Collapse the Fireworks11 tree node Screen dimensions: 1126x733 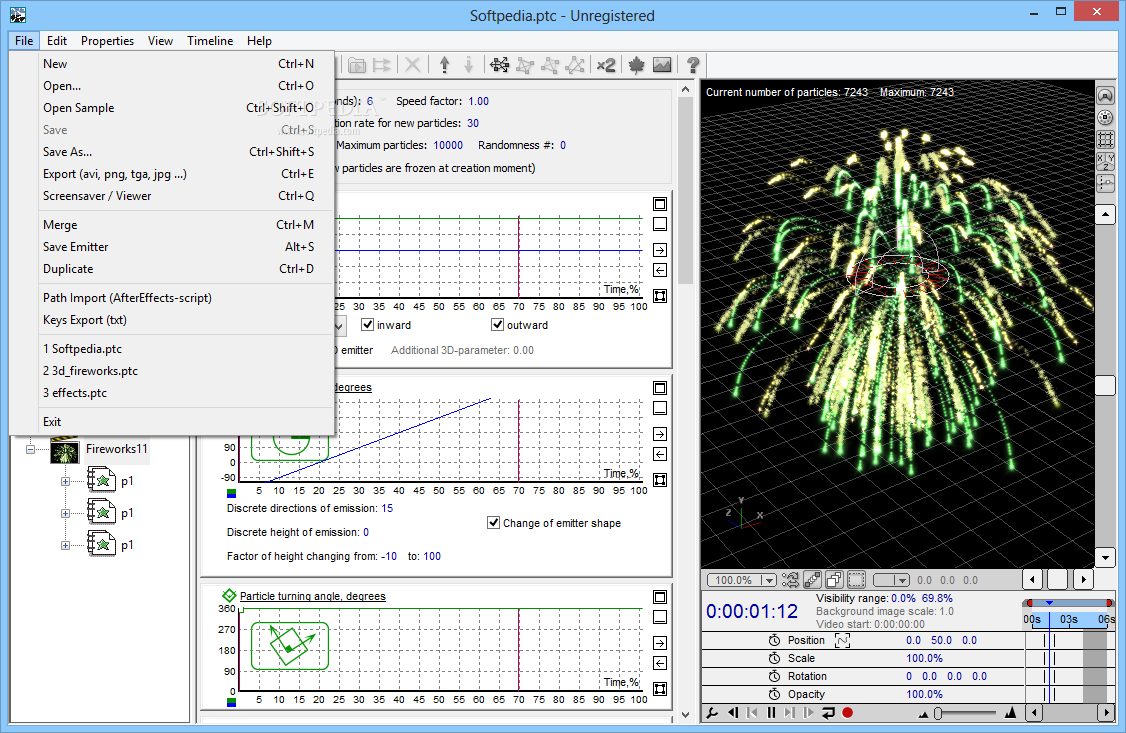click(x=31, y=450)
